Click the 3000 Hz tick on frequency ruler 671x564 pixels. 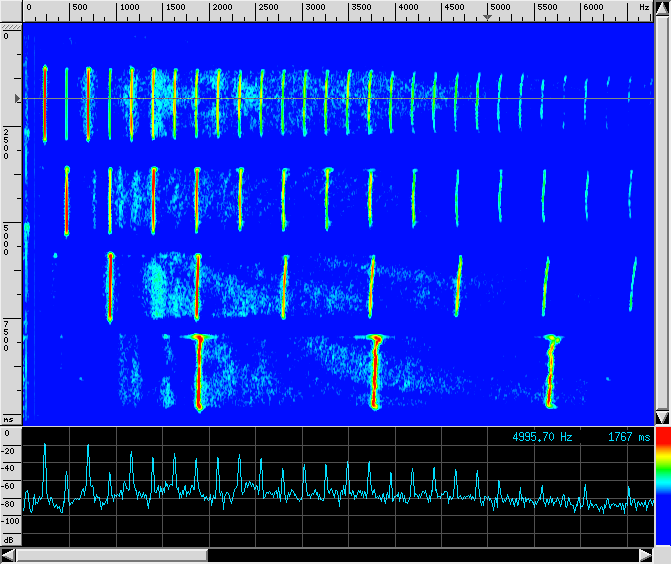(314, 8)
